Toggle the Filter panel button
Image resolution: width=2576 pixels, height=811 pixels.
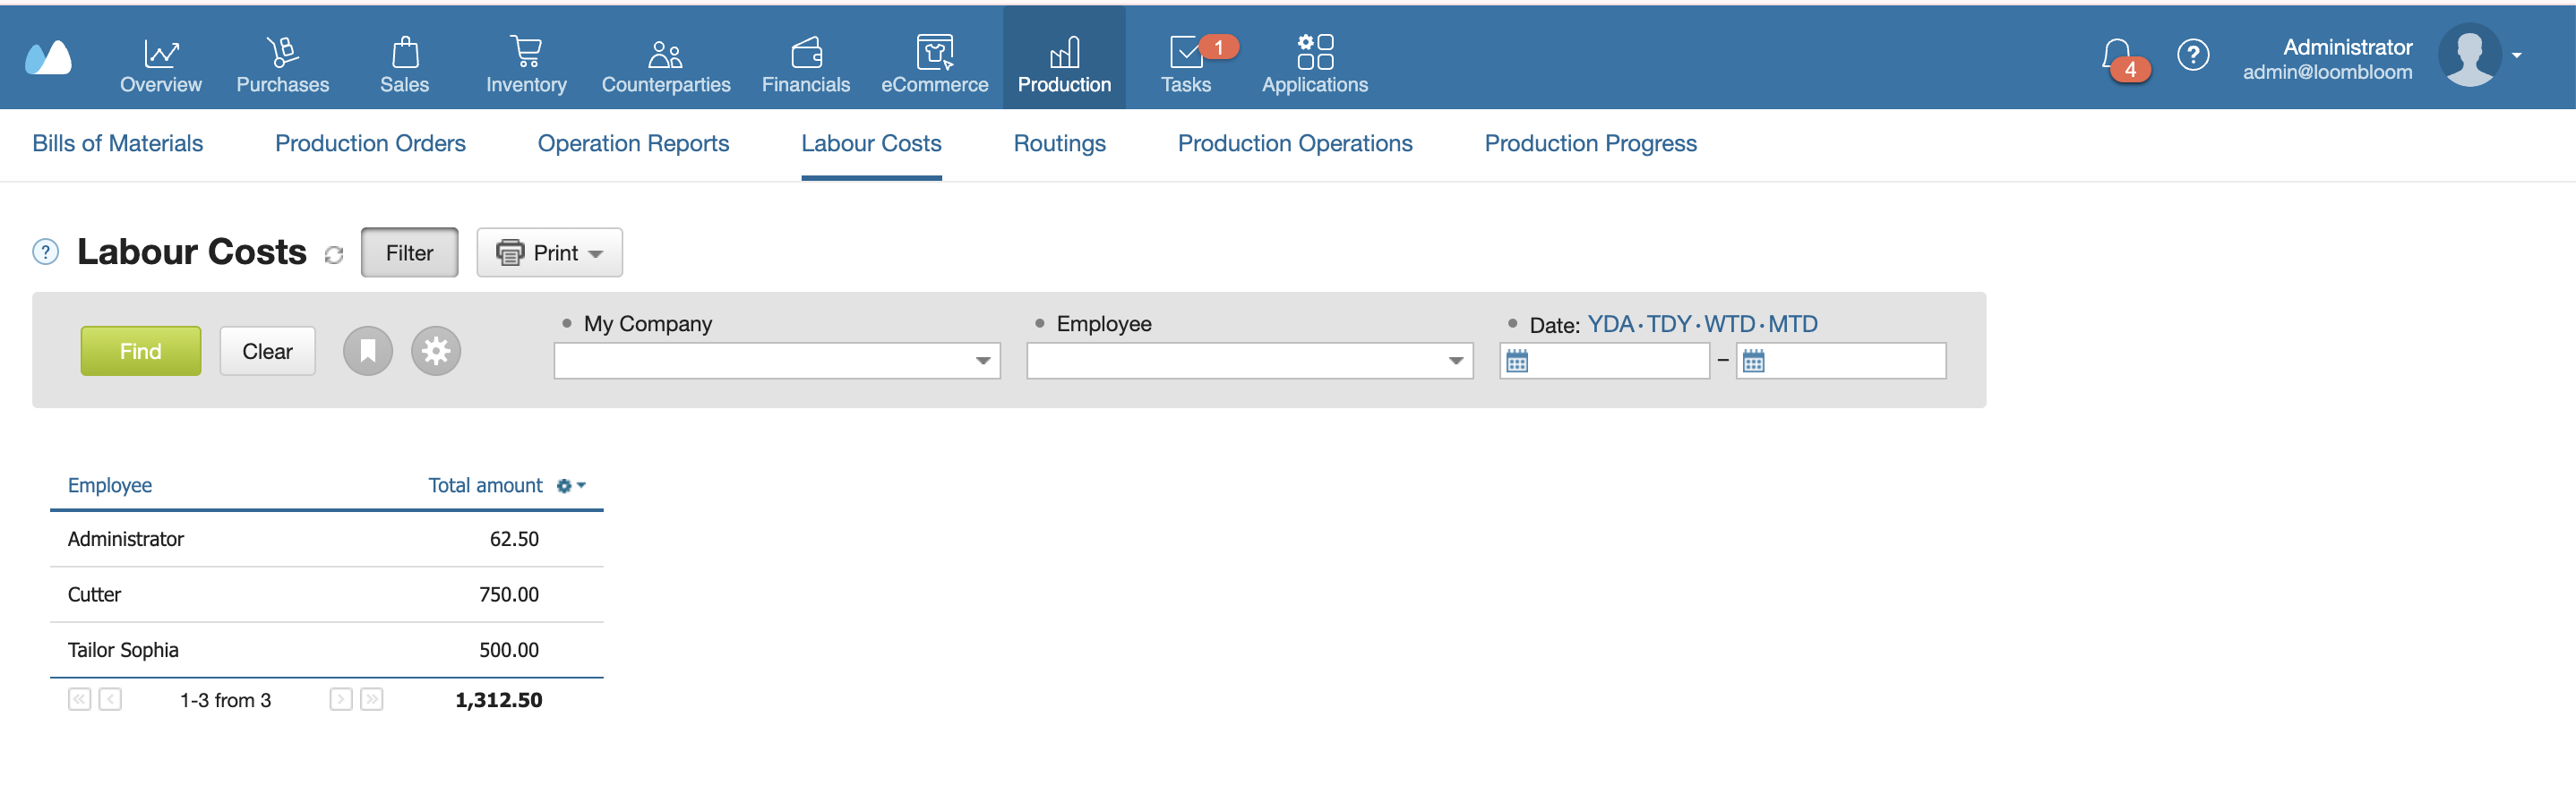[x=409, y=253]
